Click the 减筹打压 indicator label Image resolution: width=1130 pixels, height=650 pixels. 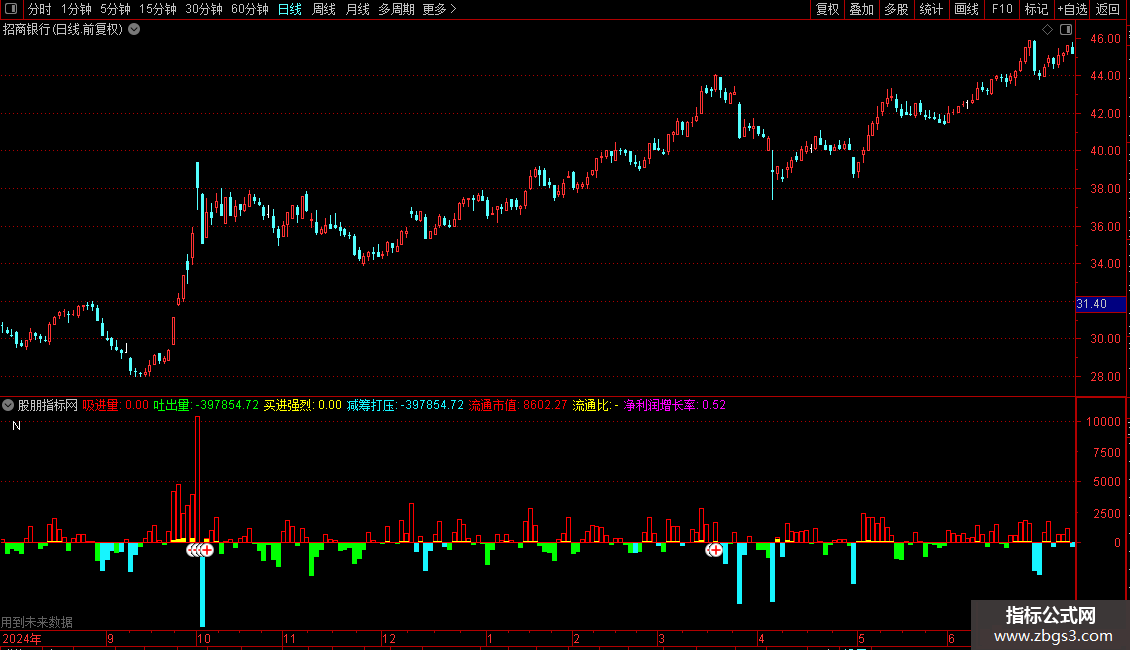tap(405, 405)
